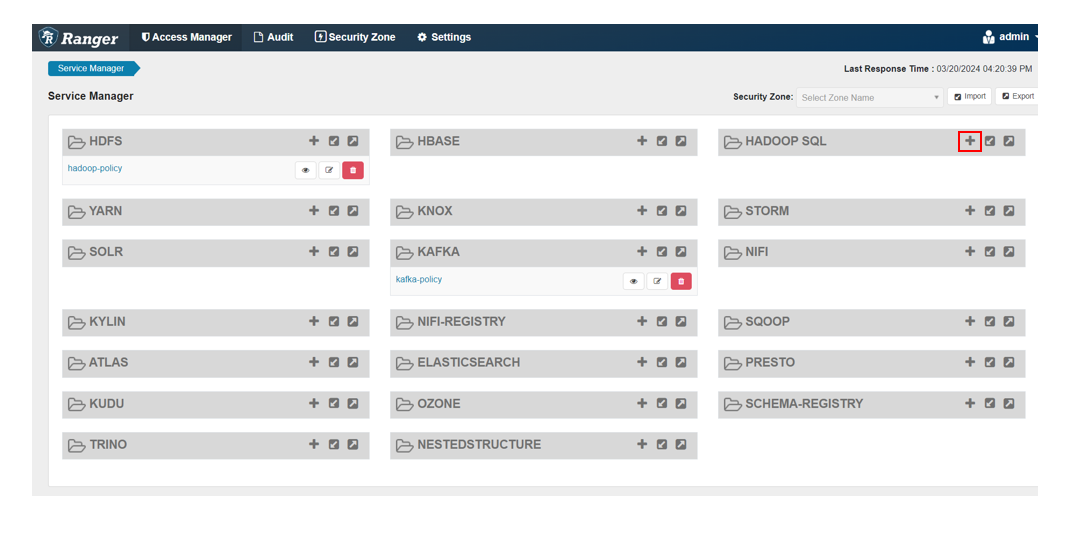This screenshot has height=536, width=1077.
Task: Click the Export button
Action: click(1017, 96)
